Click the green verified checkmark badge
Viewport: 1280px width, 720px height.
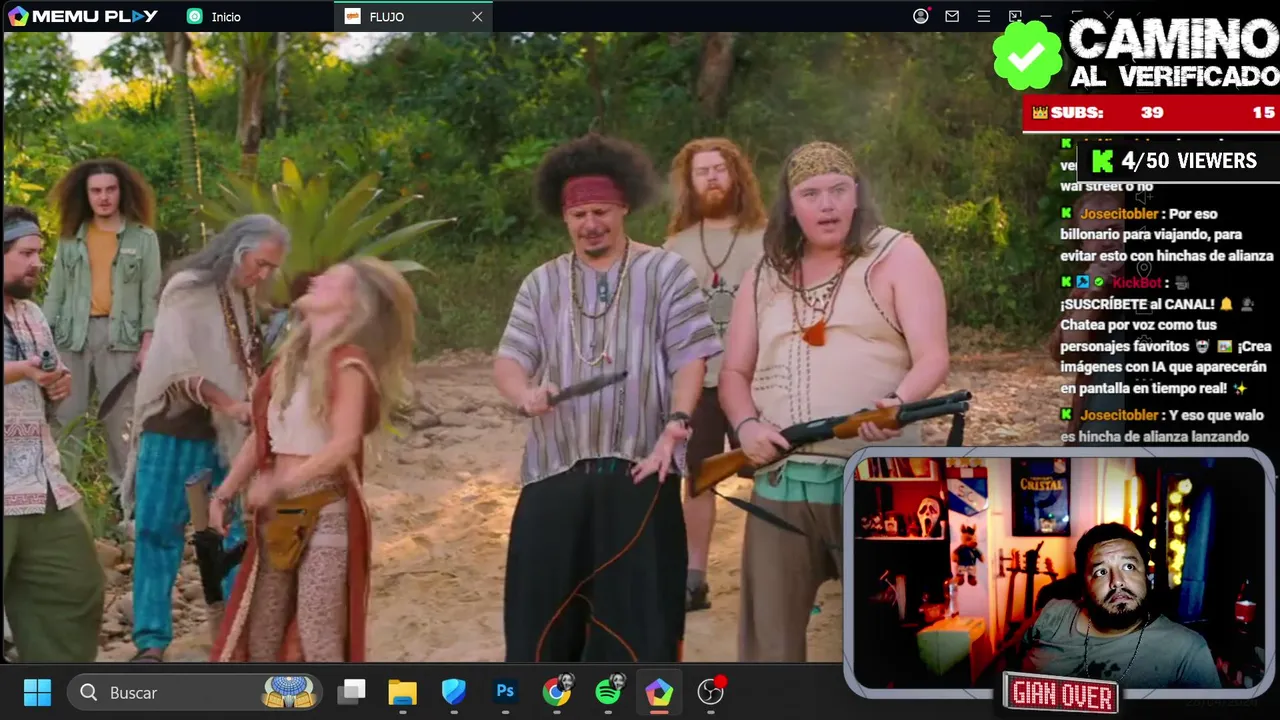(1027, 55)
